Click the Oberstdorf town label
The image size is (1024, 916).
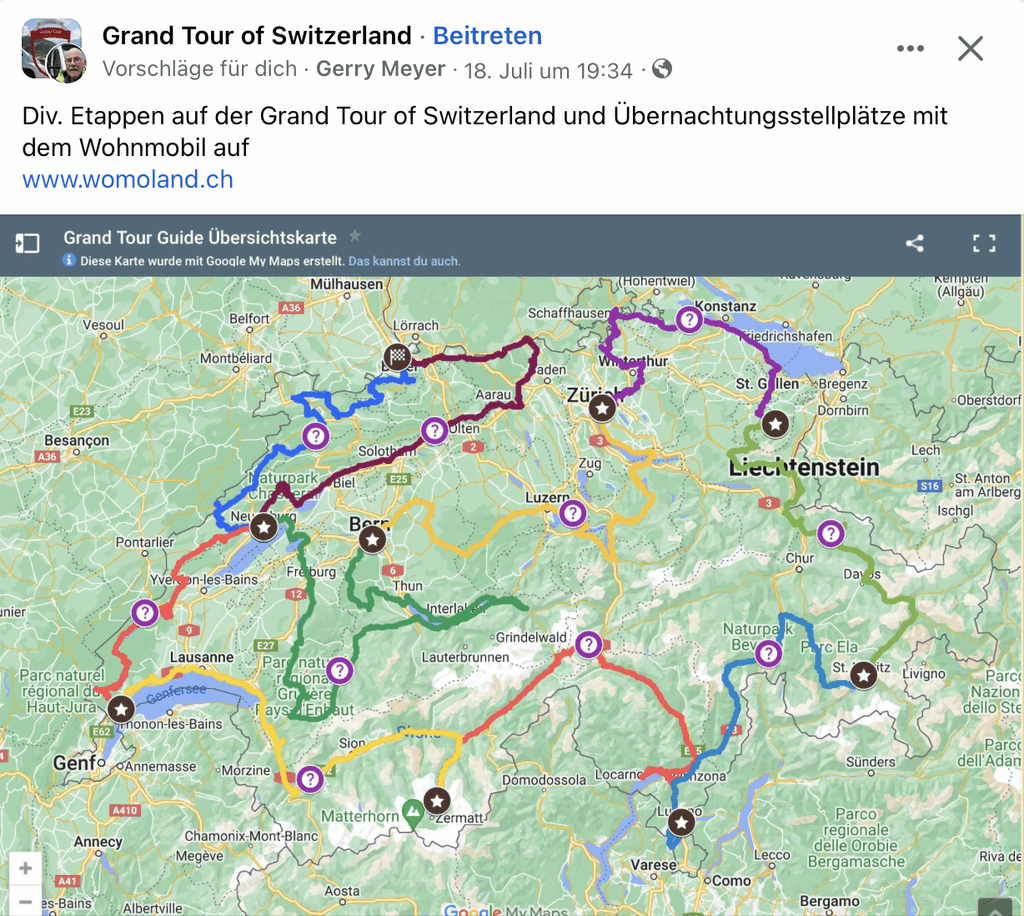tap(990, 400)
